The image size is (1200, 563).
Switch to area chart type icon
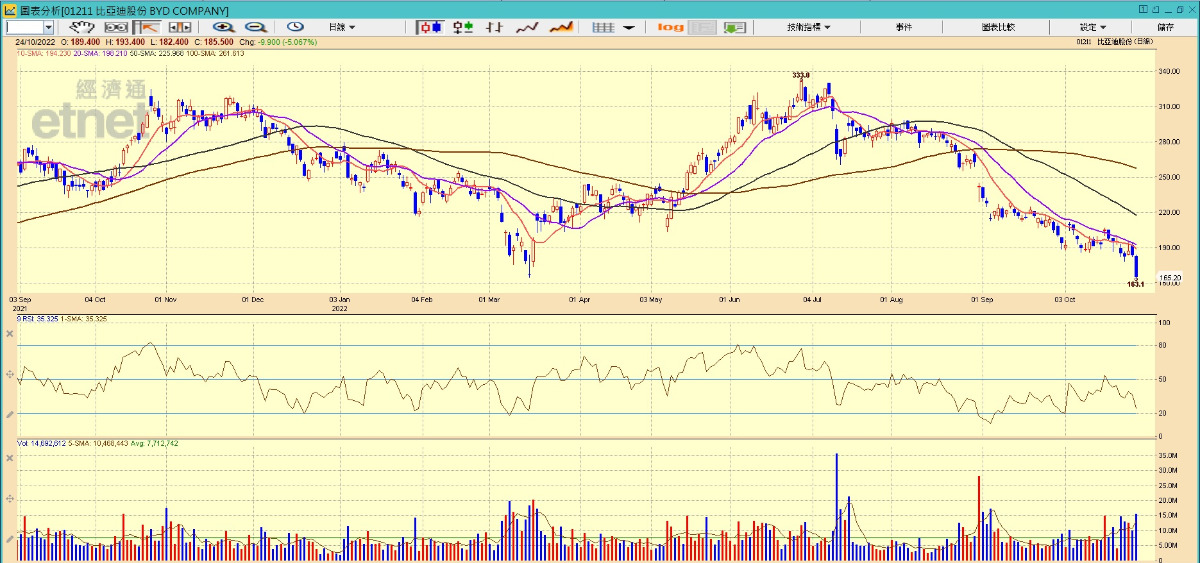560,27
